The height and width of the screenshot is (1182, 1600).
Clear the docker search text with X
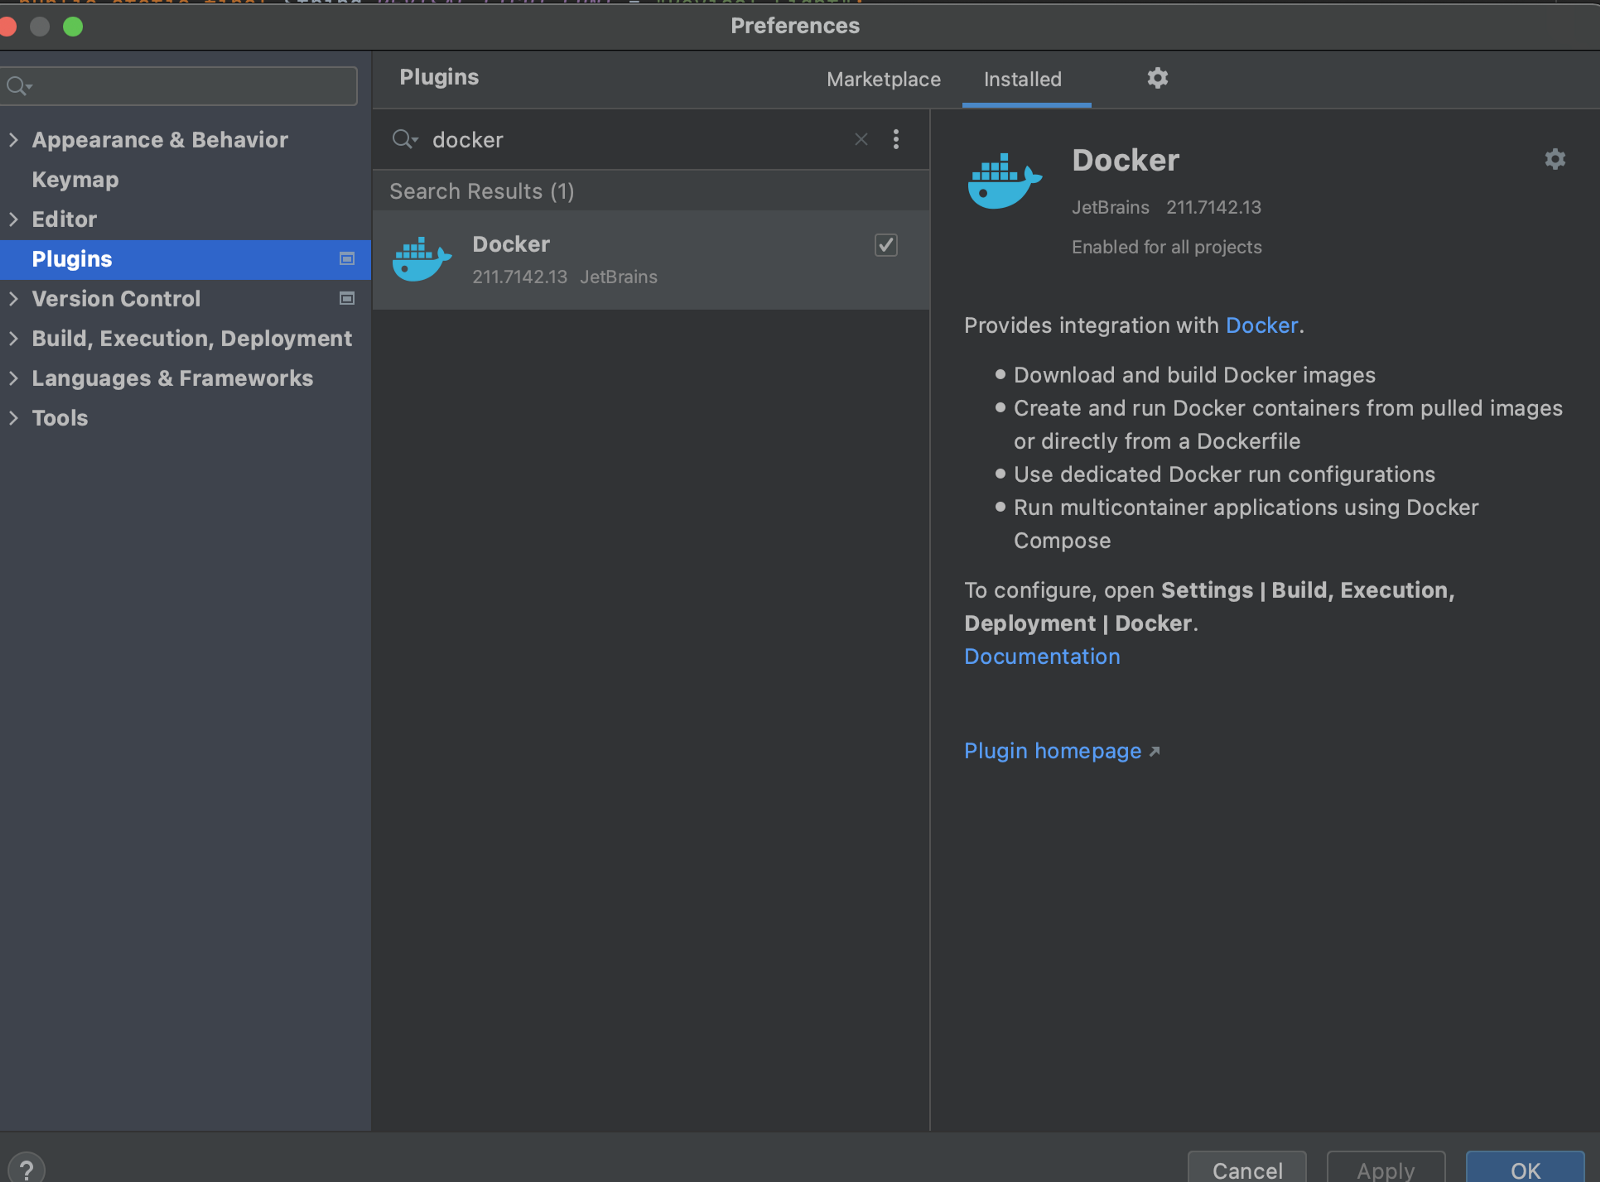(861, 139)
